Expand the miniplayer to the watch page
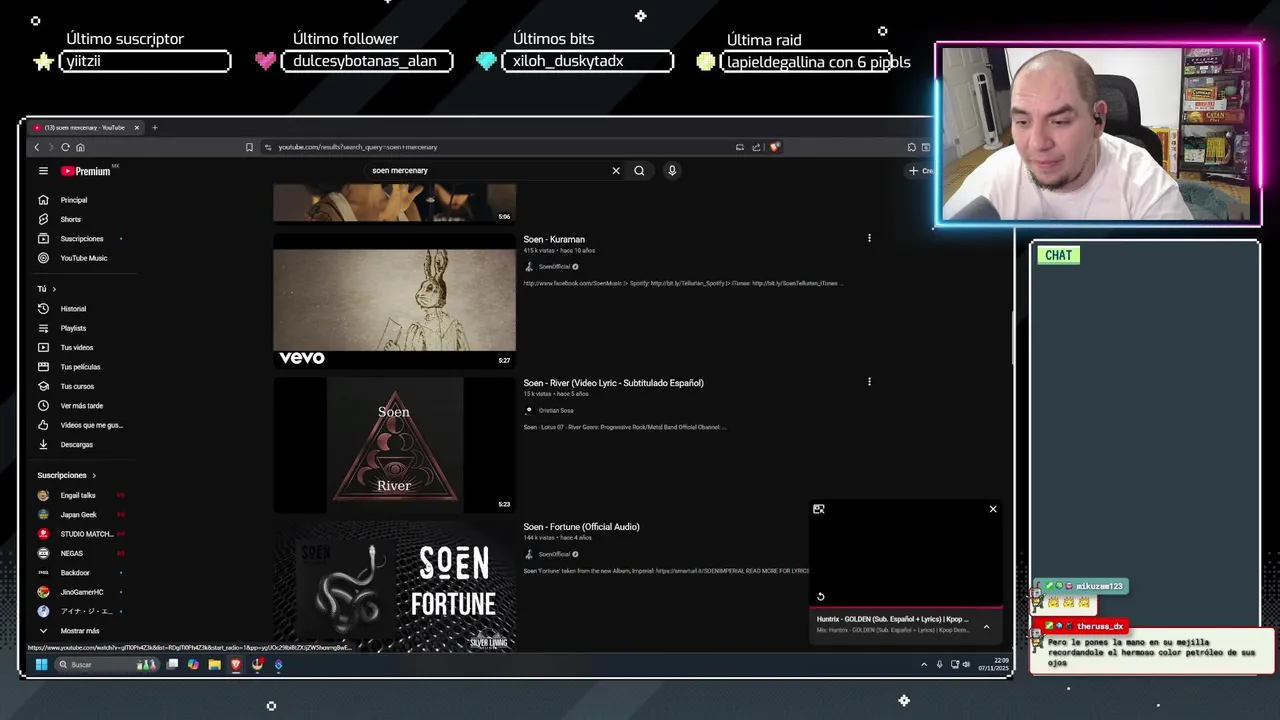1280x720 pixels. (x=819, y=509)
